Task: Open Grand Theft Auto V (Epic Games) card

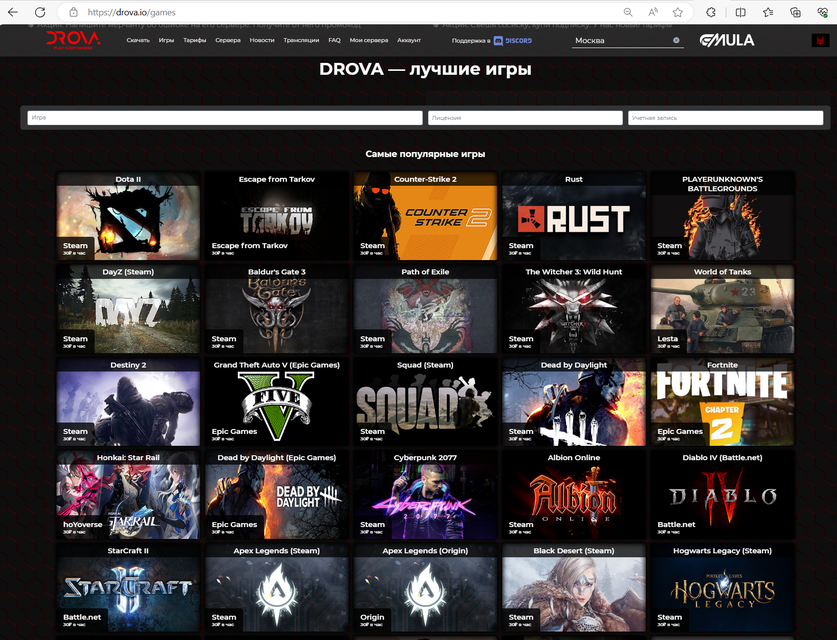Action: tap(277, 401)
